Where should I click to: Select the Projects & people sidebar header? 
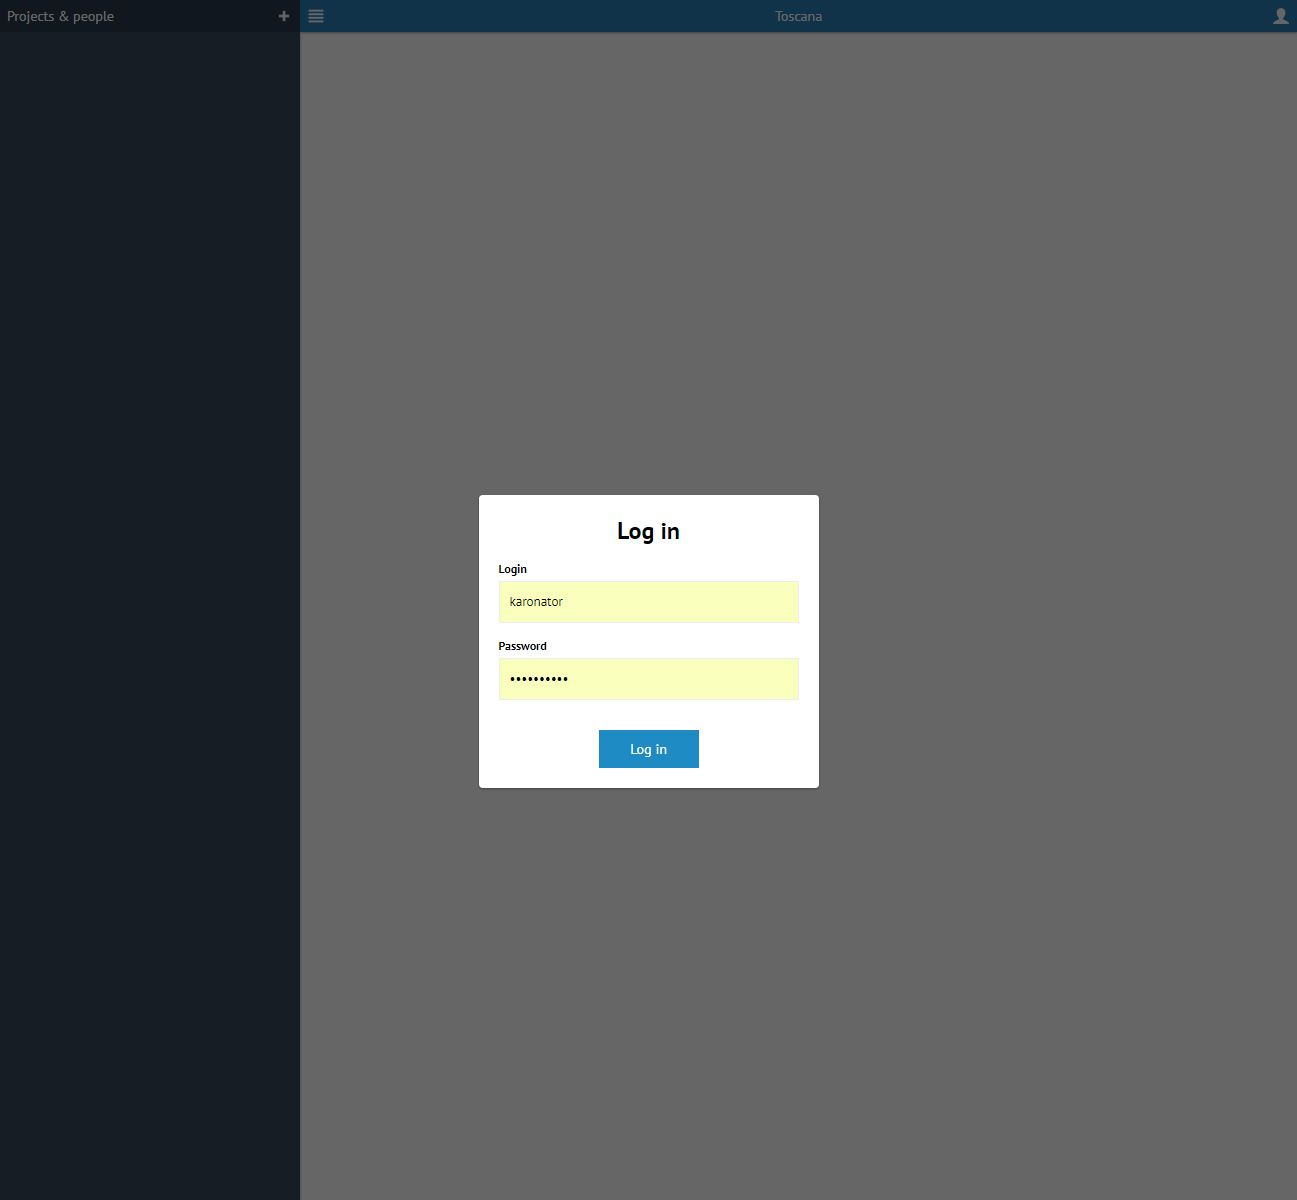click(x=61, y=16)
